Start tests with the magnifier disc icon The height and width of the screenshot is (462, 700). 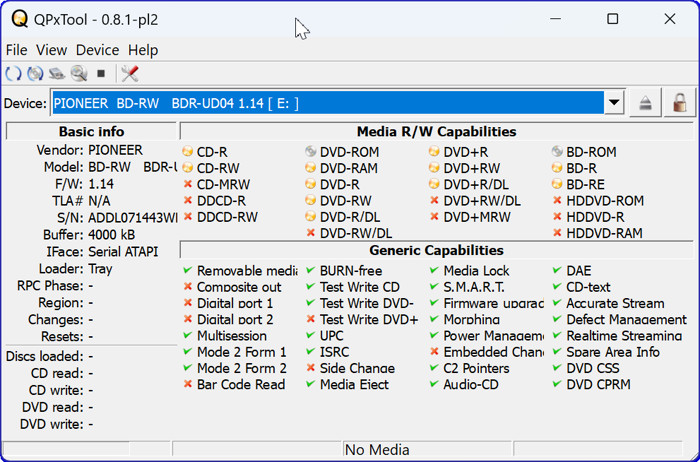79,73
